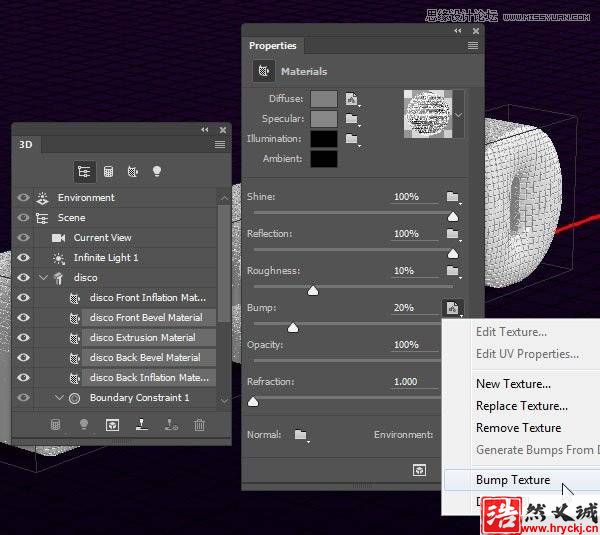Click move object to ground plane icon

tap(142, 425)
